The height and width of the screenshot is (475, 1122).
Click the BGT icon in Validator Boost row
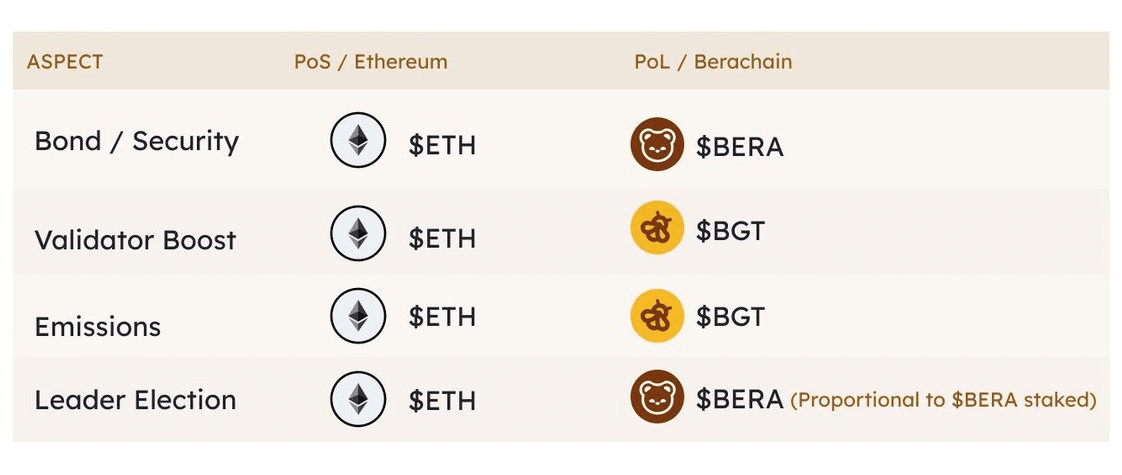pos(657,228)
